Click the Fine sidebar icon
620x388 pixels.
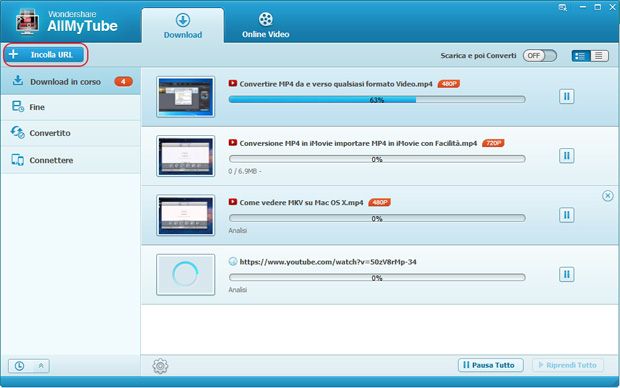pos(17,106)
